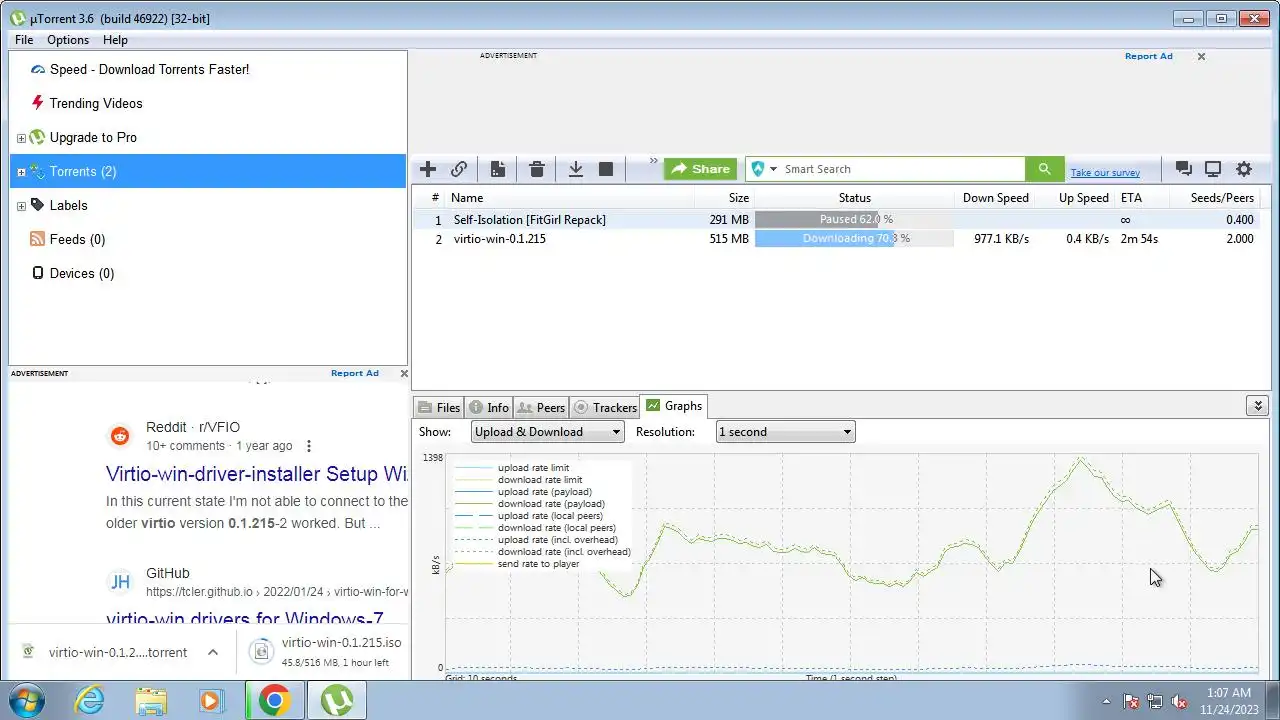The height and width of the screenshot is (720, 1280).
Task: Open Preferences gear icon
Action: click(1244, 169)
